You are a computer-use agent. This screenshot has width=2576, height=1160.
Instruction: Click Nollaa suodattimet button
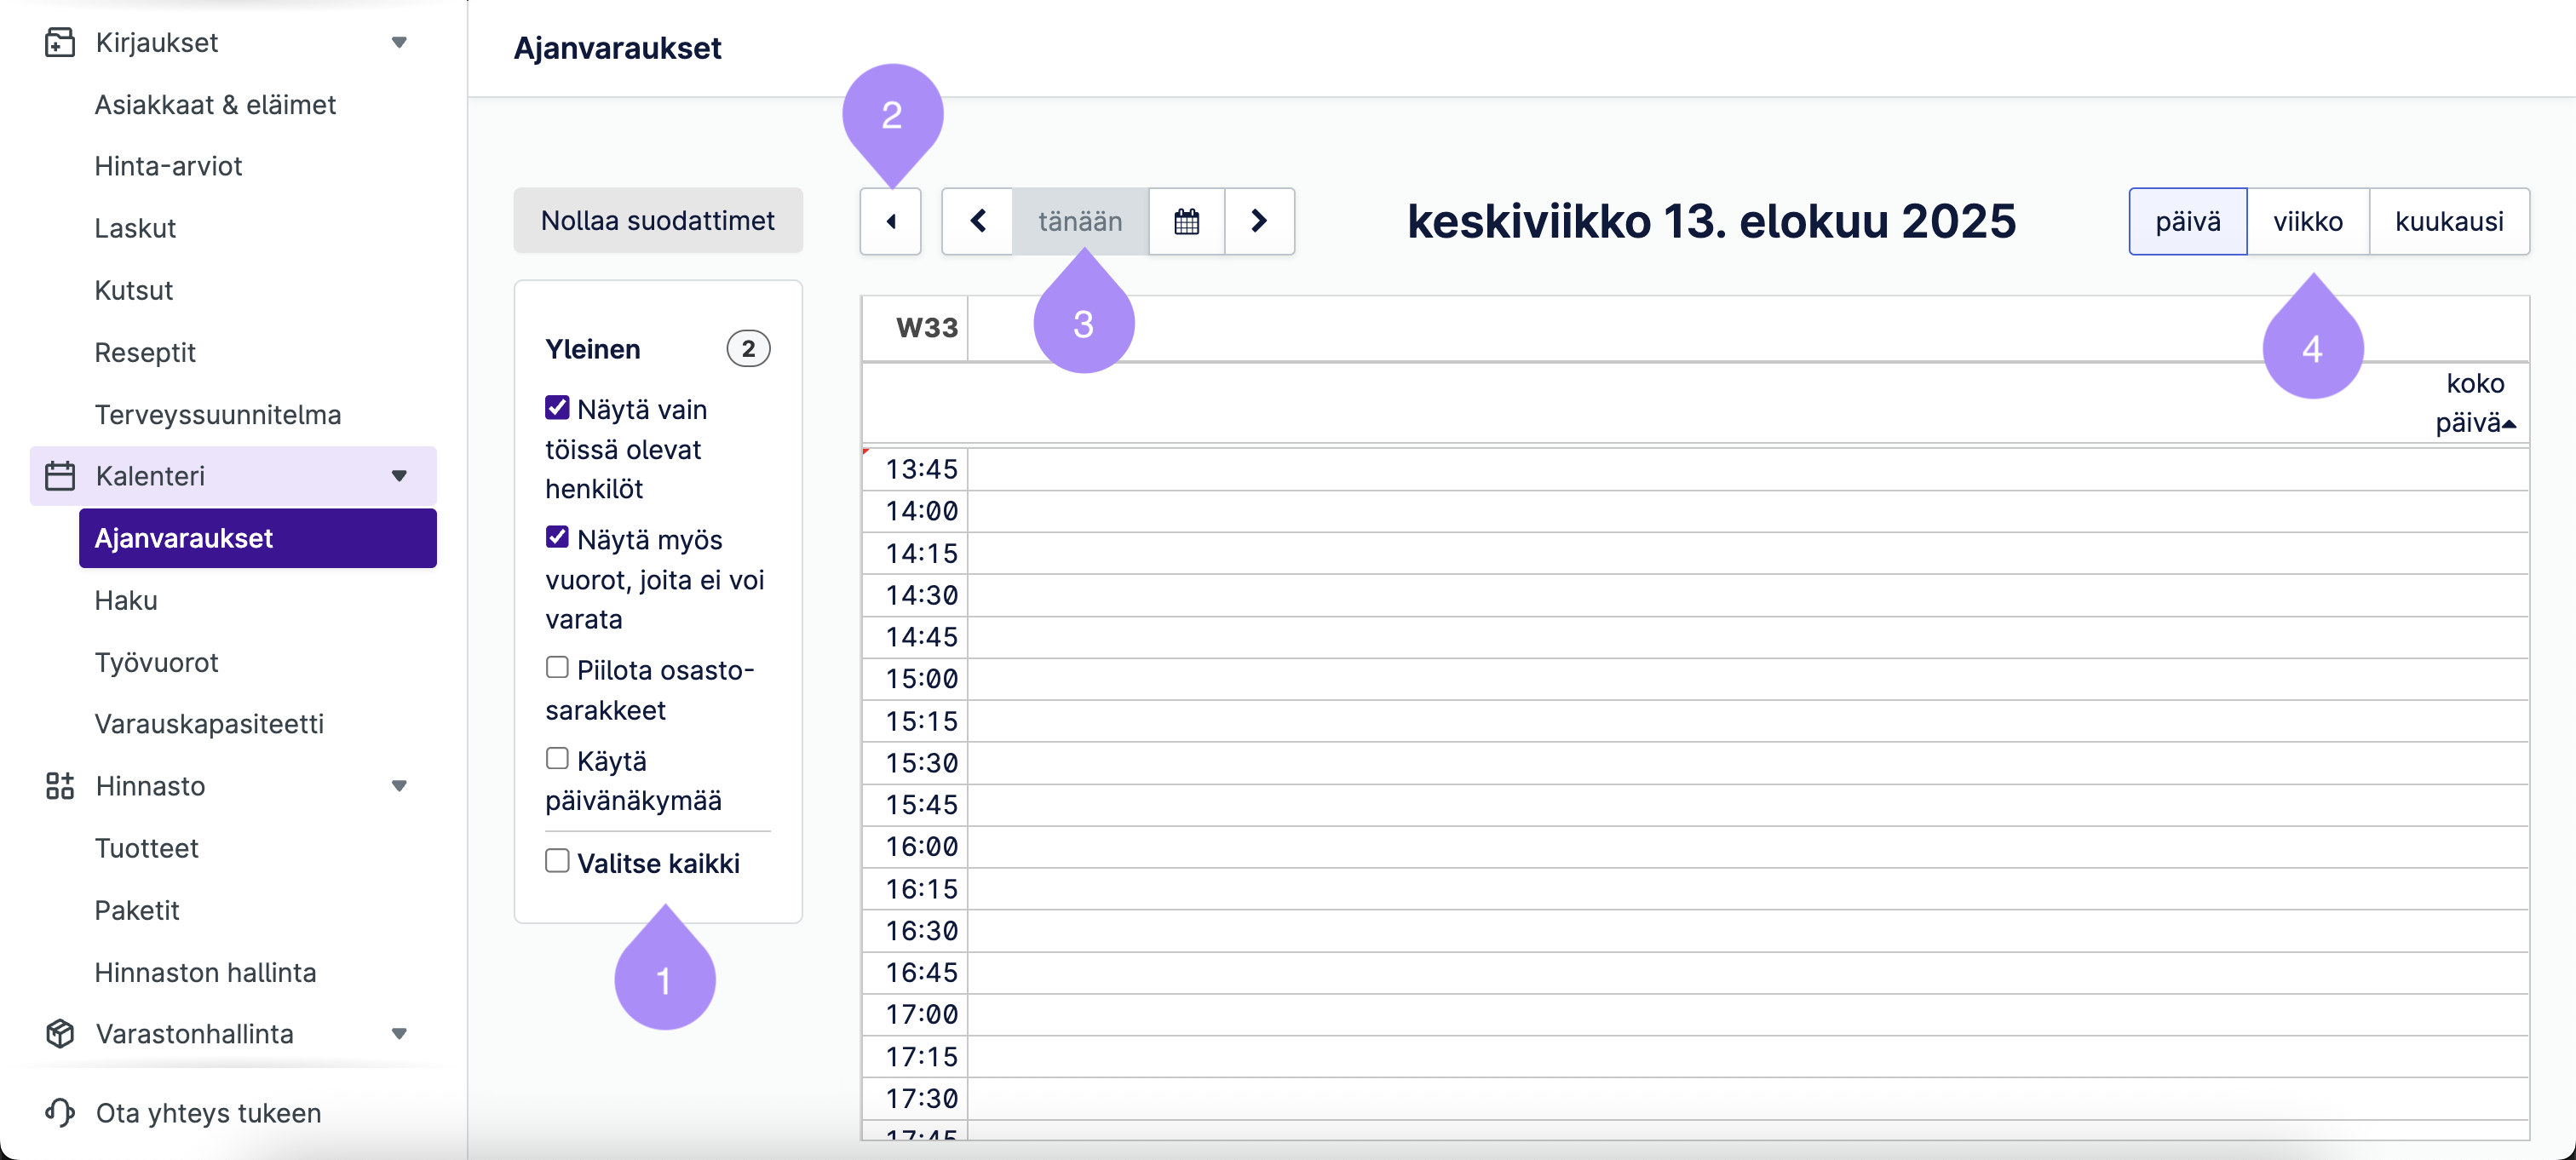(658, 220)
